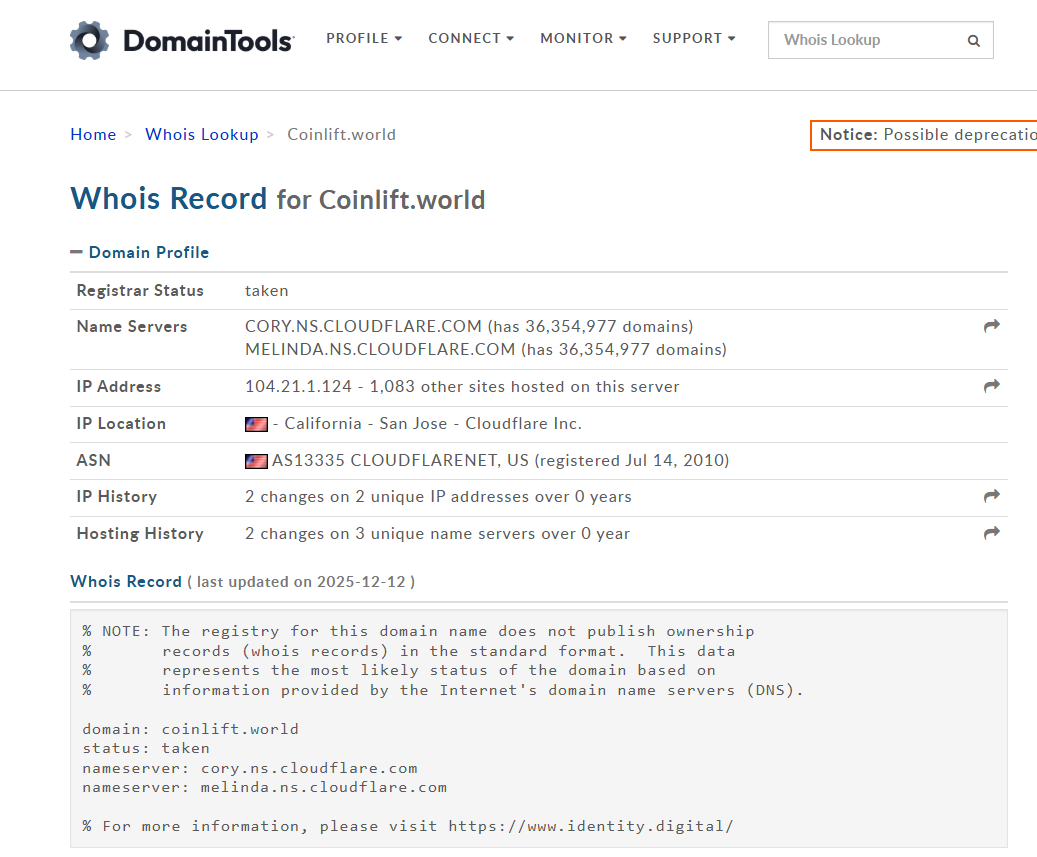This screenshot has width=1037, height=857.
Task: Click the flag icon beside IP Location
Action: (x=256, y=424)
